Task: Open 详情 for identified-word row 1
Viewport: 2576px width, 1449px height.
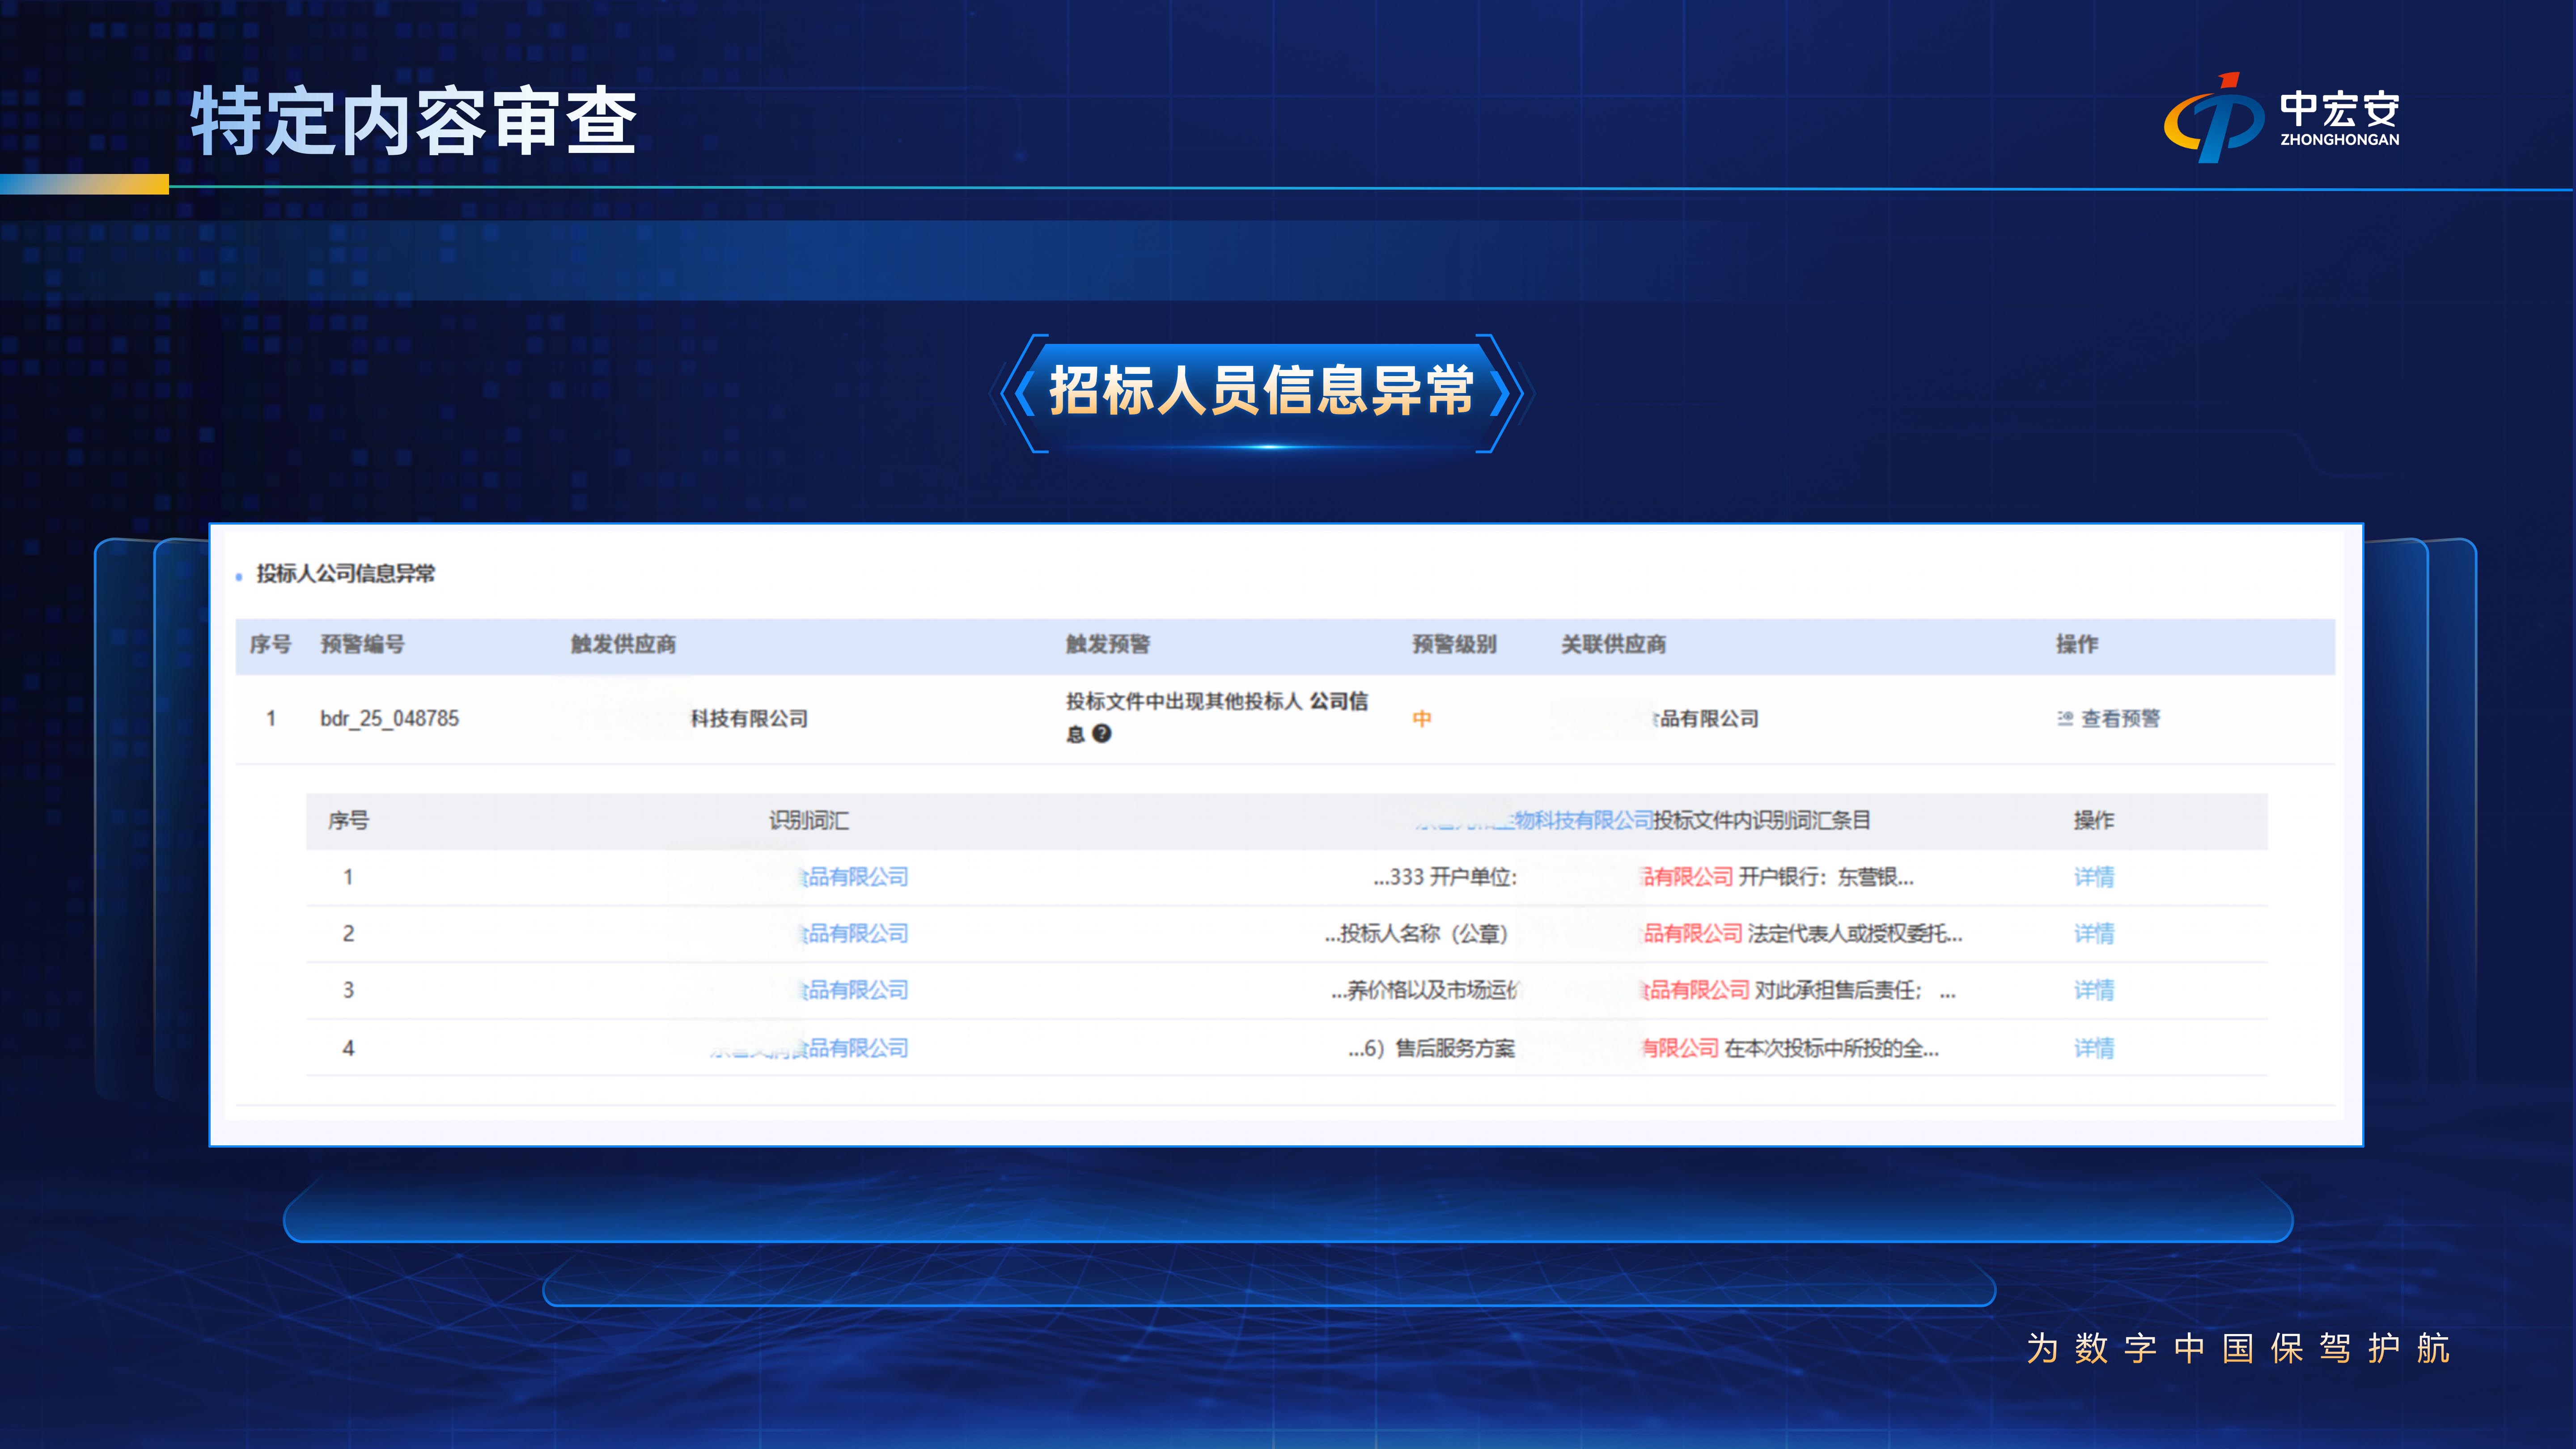Action: (2094, 877)
